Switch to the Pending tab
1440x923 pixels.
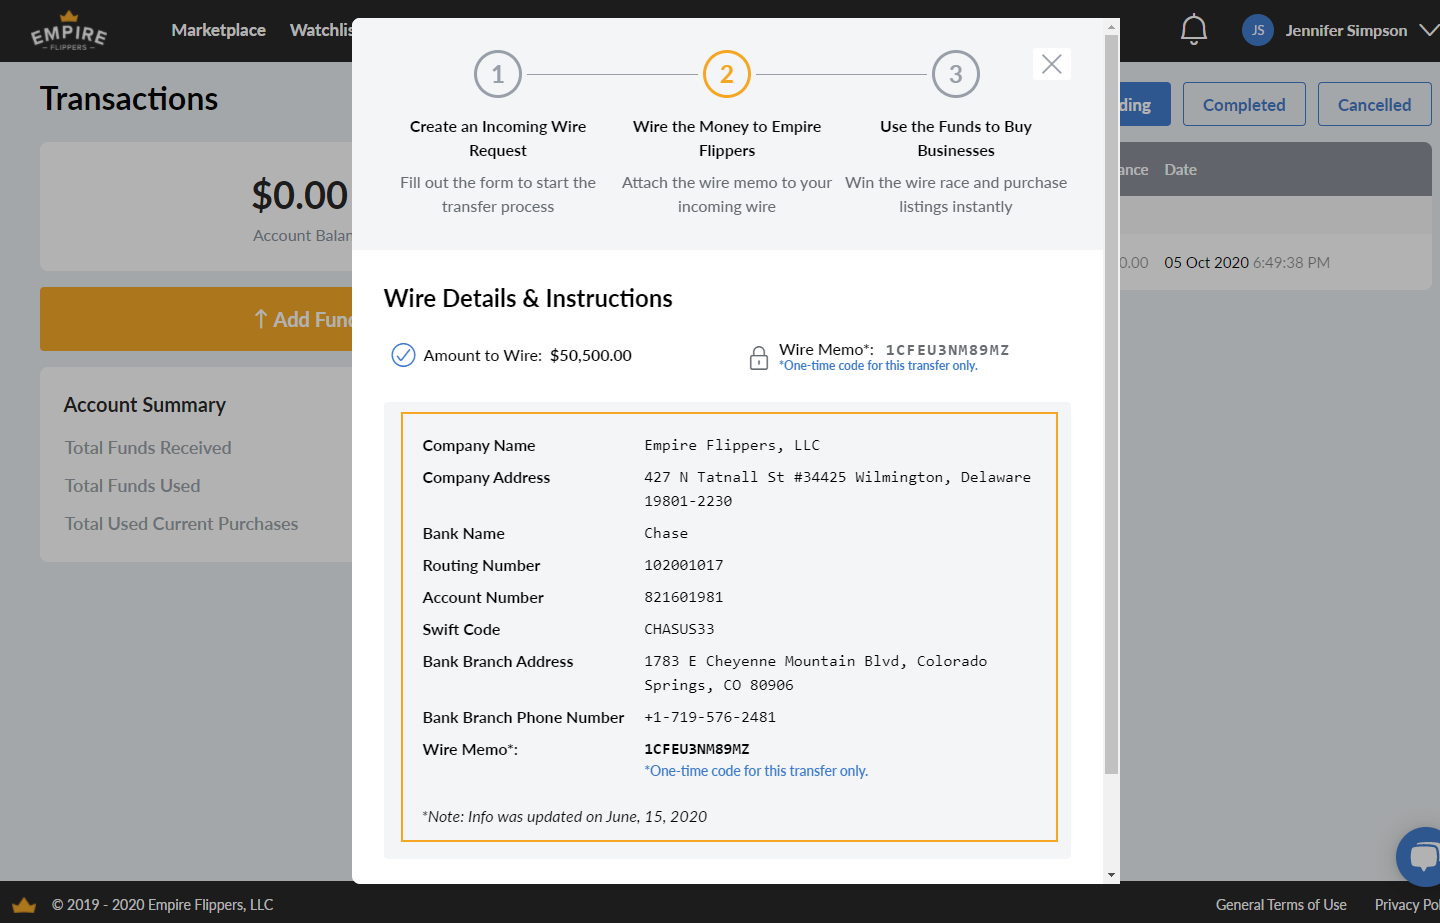[x=1144, y=104]
